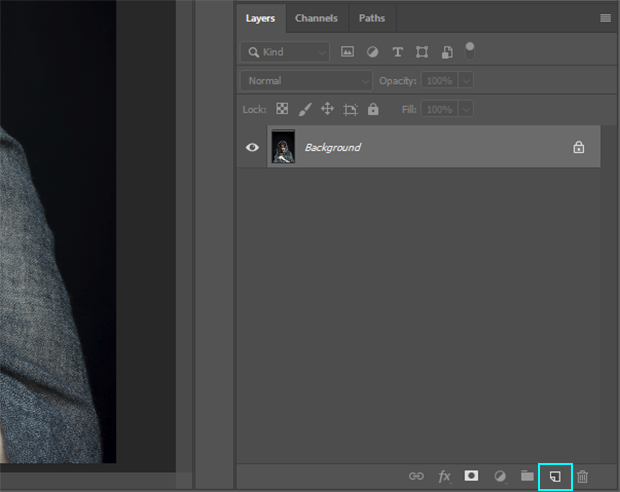Filter for smart objects
This screenshot has width=620, height=492.
pos(447,52)
